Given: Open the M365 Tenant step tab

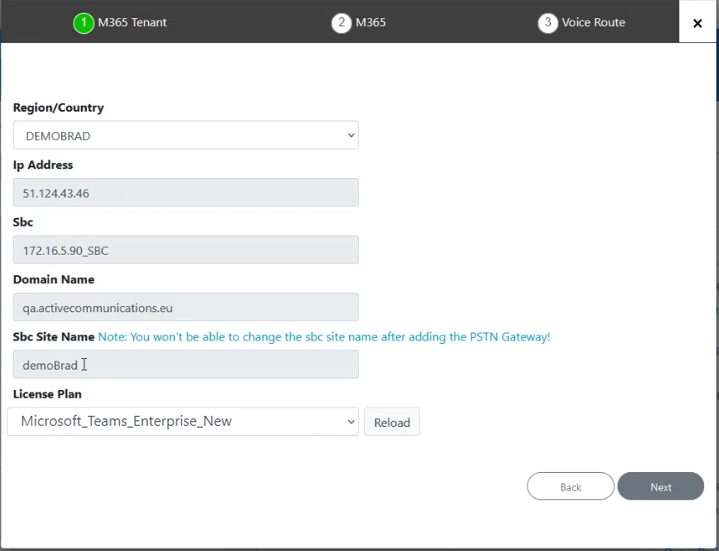Looking at the screenshot, I should [132, 22].
